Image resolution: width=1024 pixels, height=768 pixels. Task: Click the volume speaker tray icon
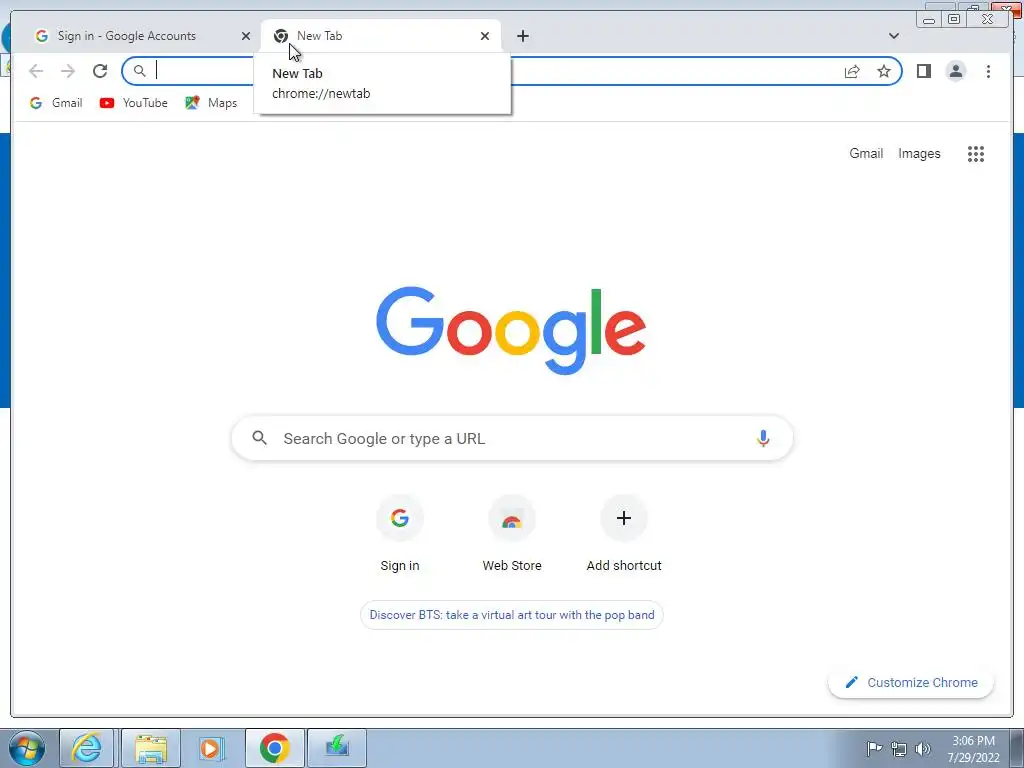pos(923,748)
